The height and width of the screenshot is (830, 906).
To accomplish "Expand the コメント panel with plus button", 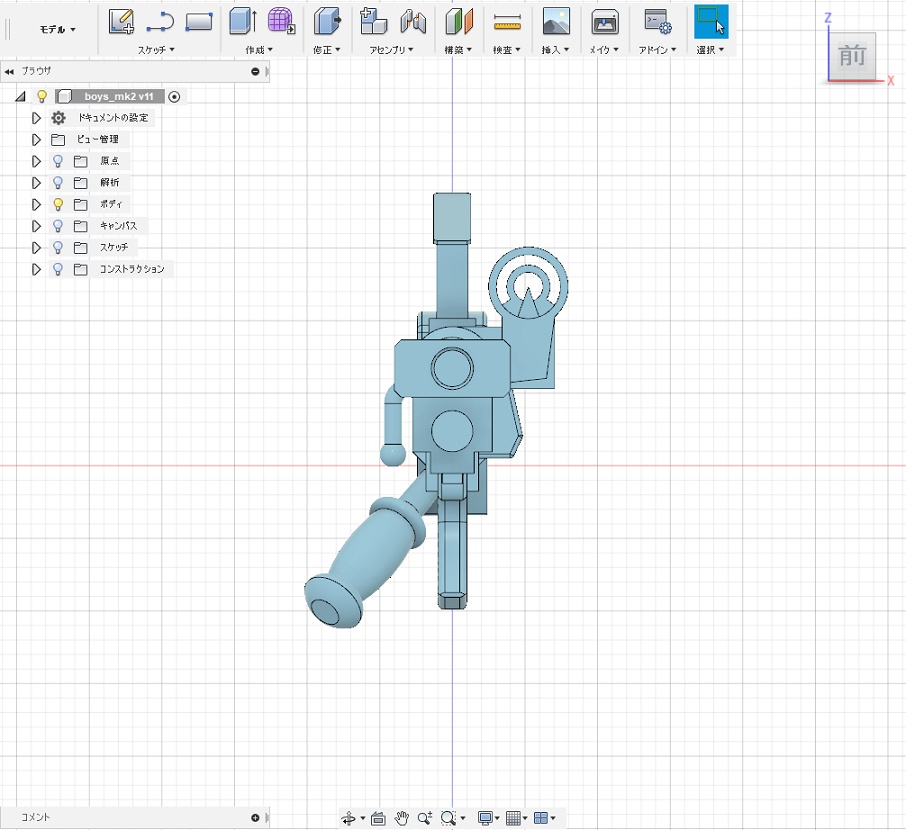I will tap(255, 818).
